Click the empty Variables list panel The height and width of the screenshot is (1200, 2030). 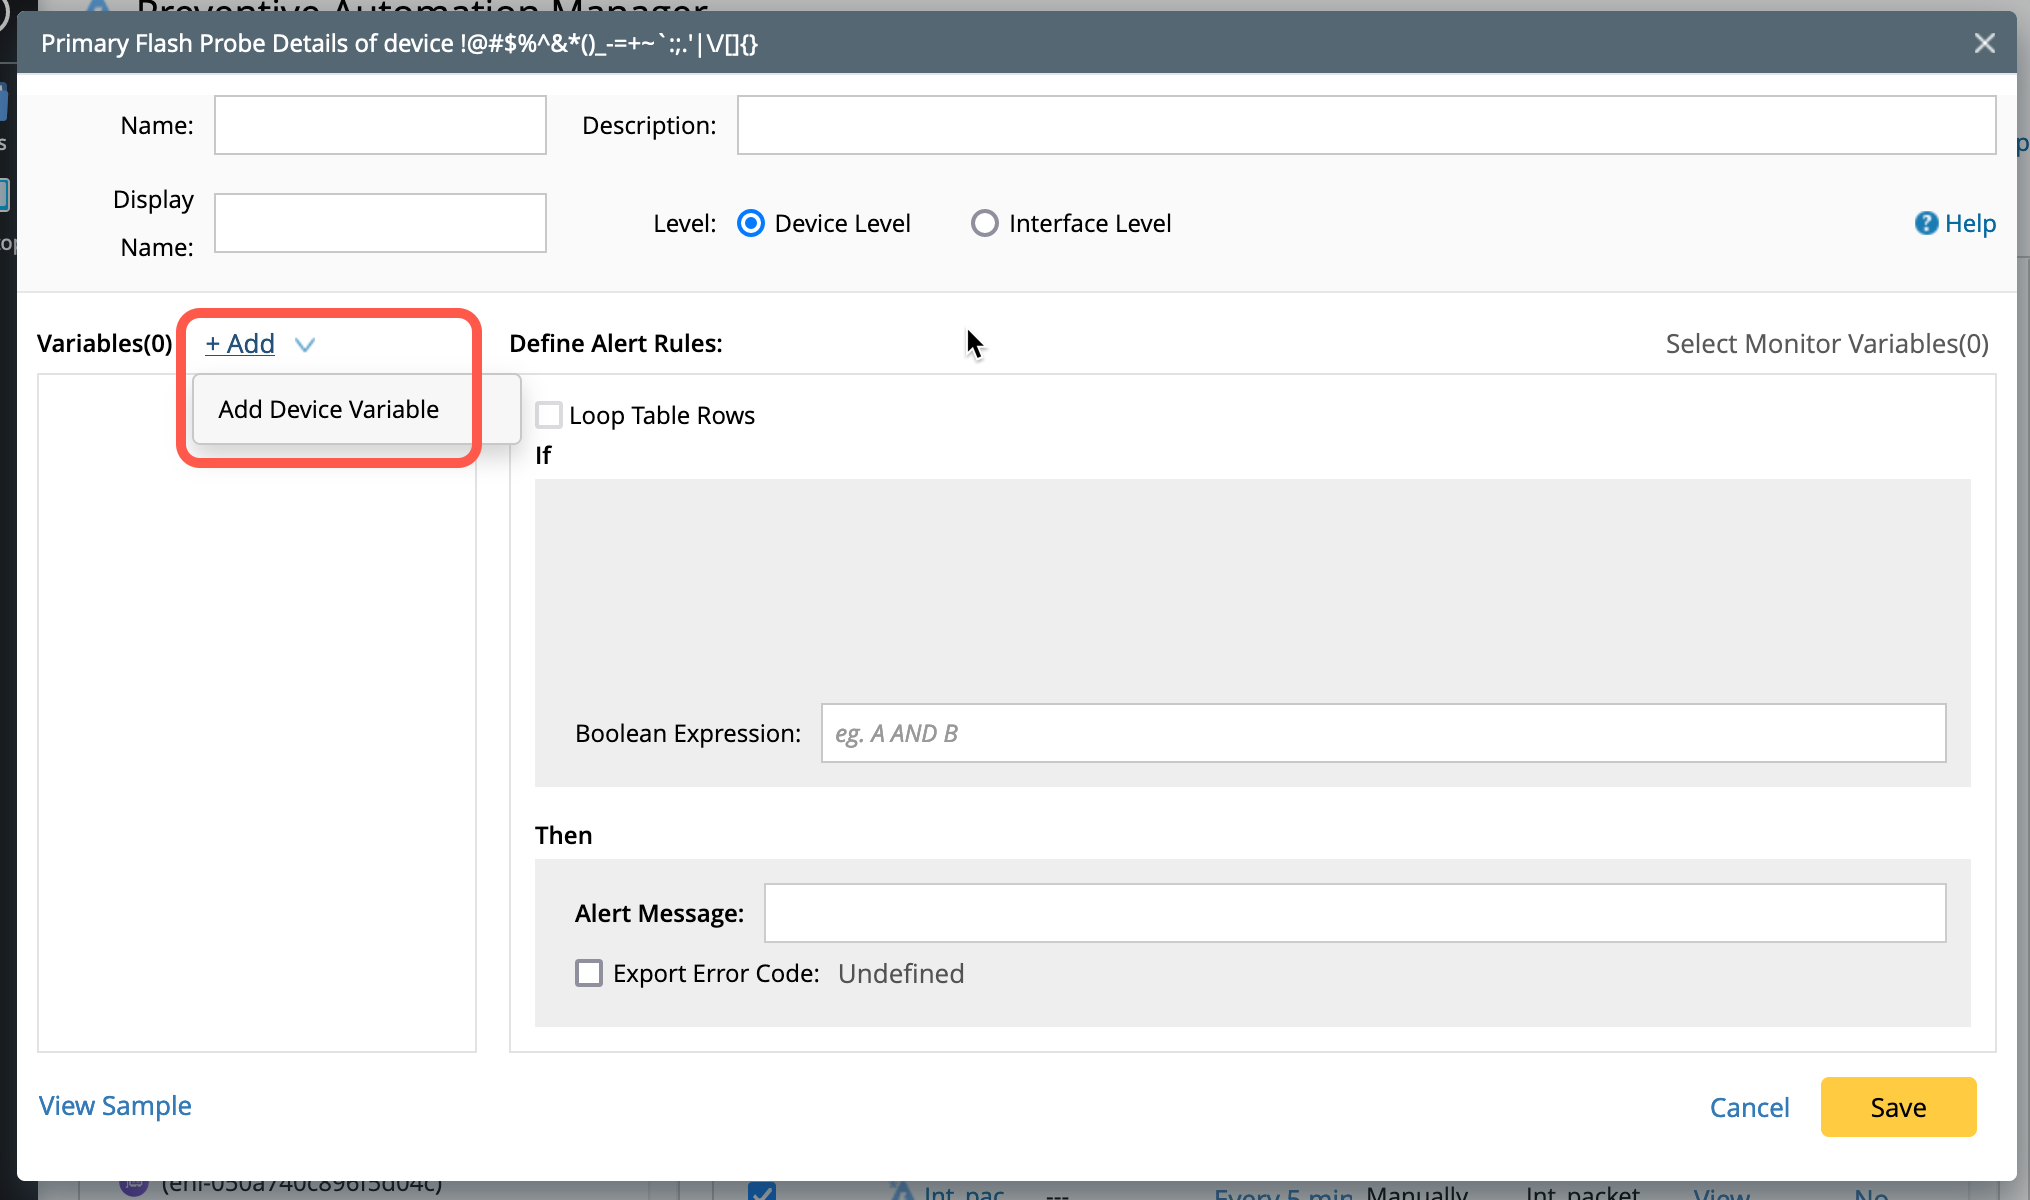point(257,750)
